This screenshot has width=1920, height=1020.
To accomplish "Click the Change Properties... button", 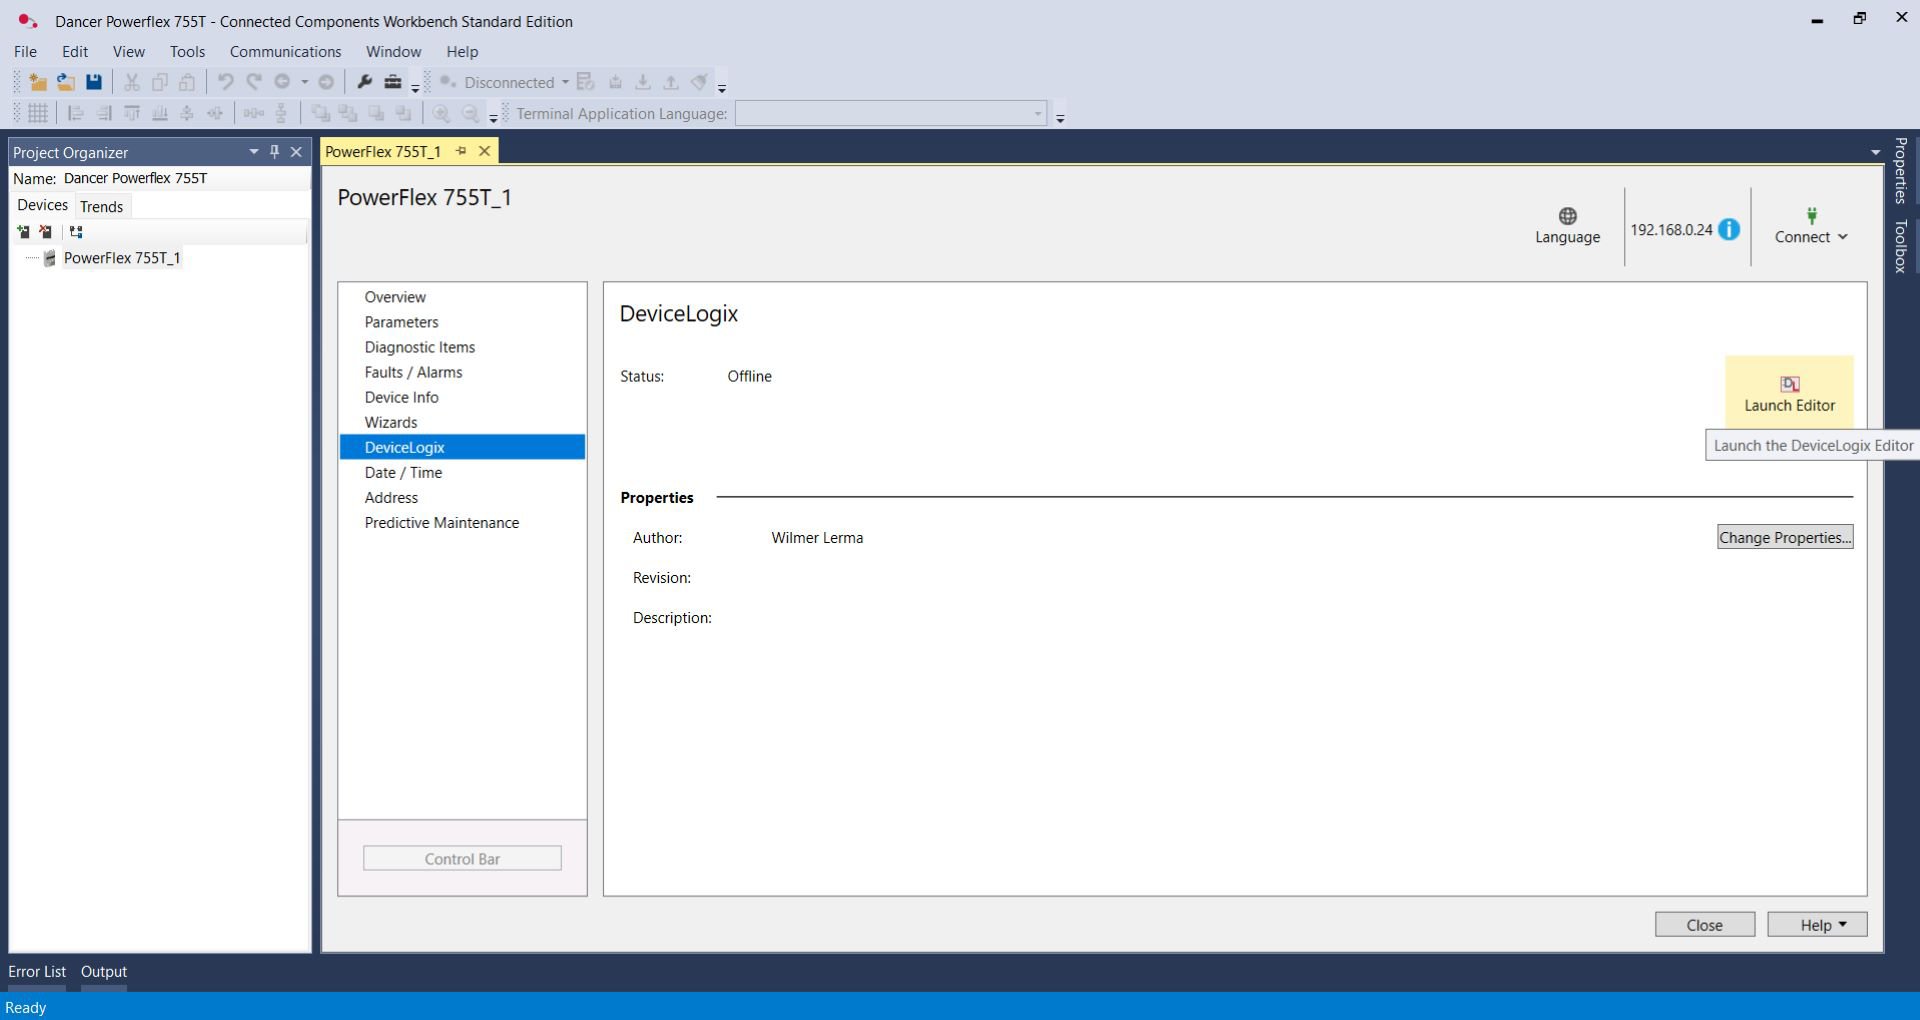I will 1785,537.
